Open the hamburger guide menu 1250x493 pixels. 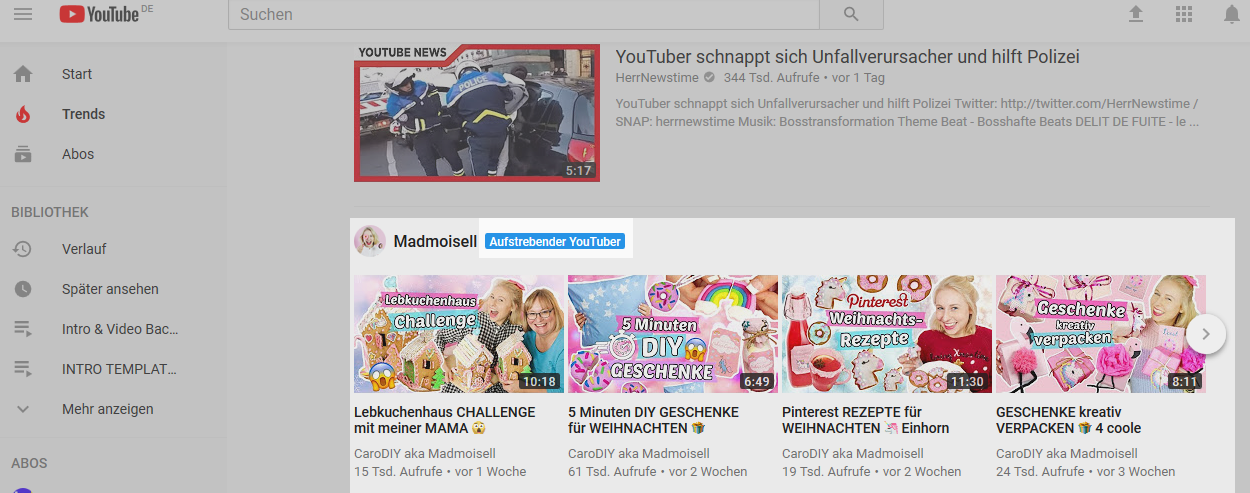point(23,14)
